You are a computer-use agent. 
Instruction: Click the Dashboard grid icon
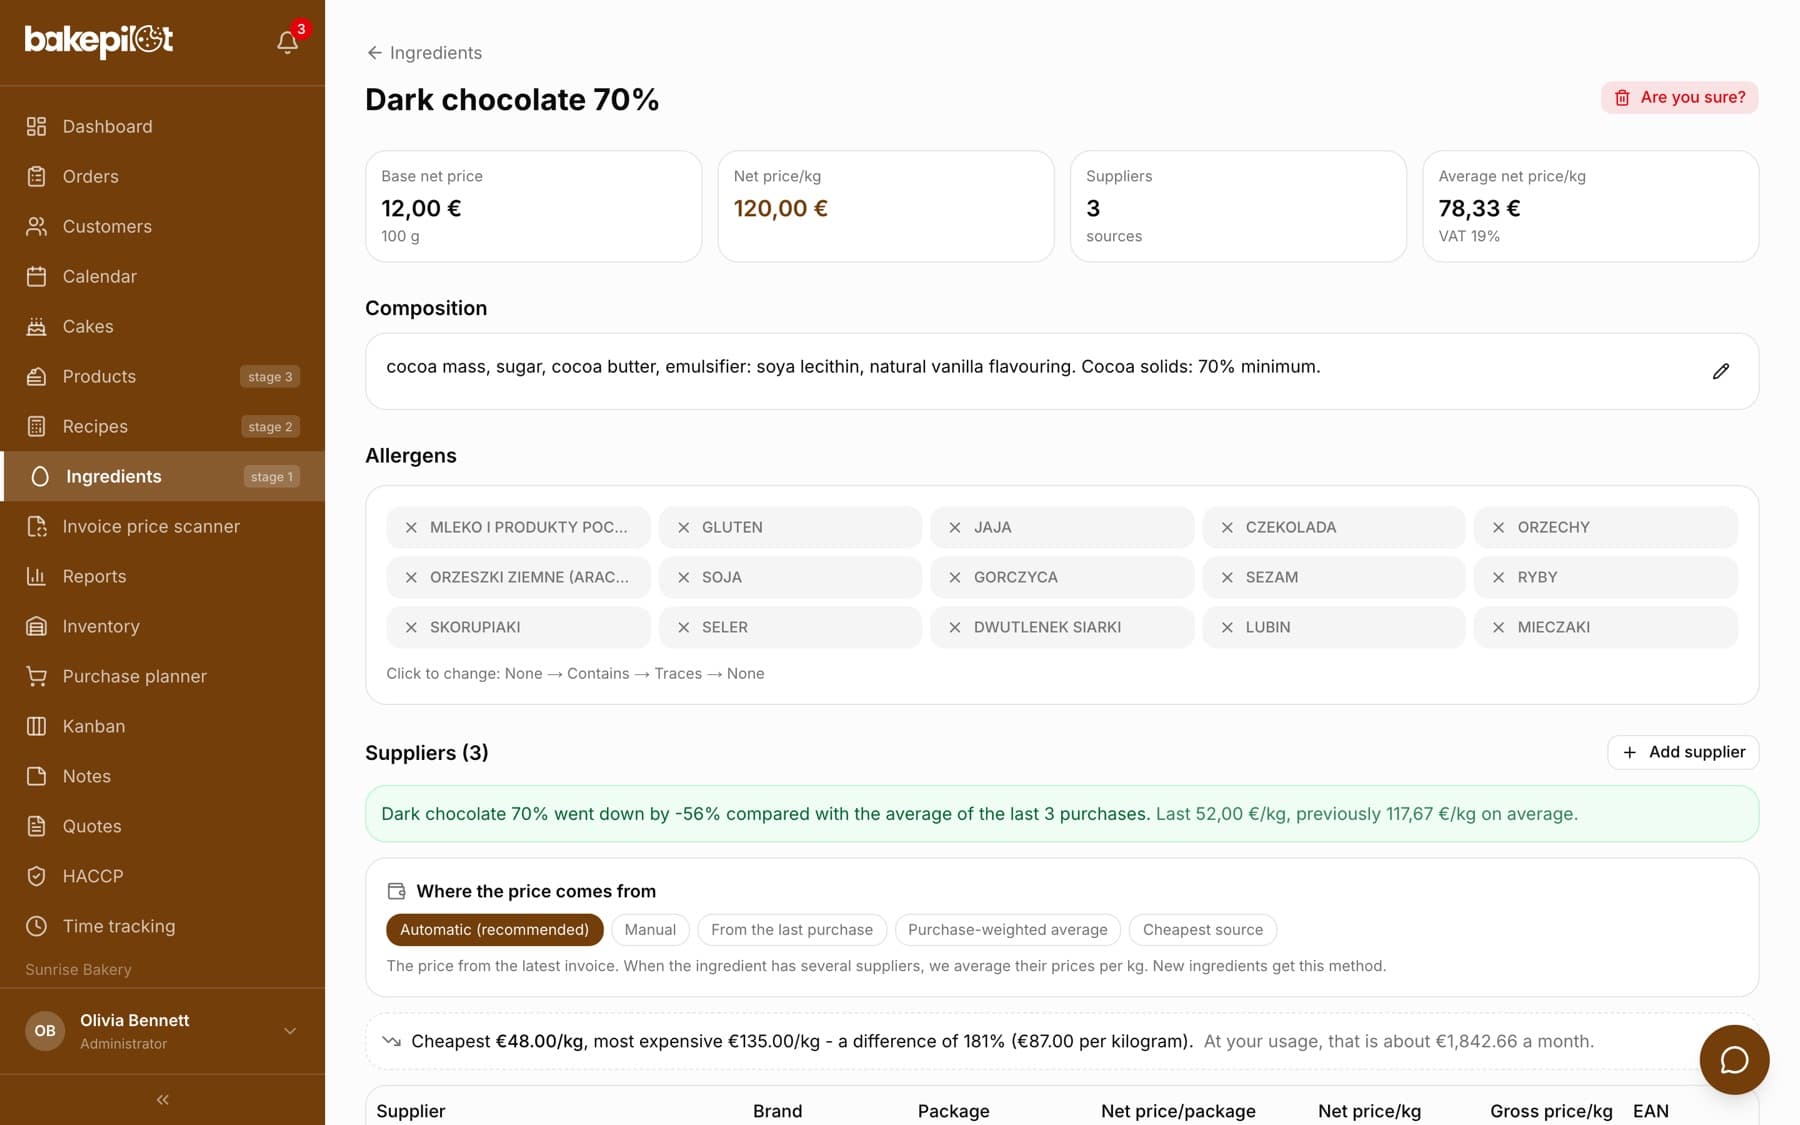37,126
